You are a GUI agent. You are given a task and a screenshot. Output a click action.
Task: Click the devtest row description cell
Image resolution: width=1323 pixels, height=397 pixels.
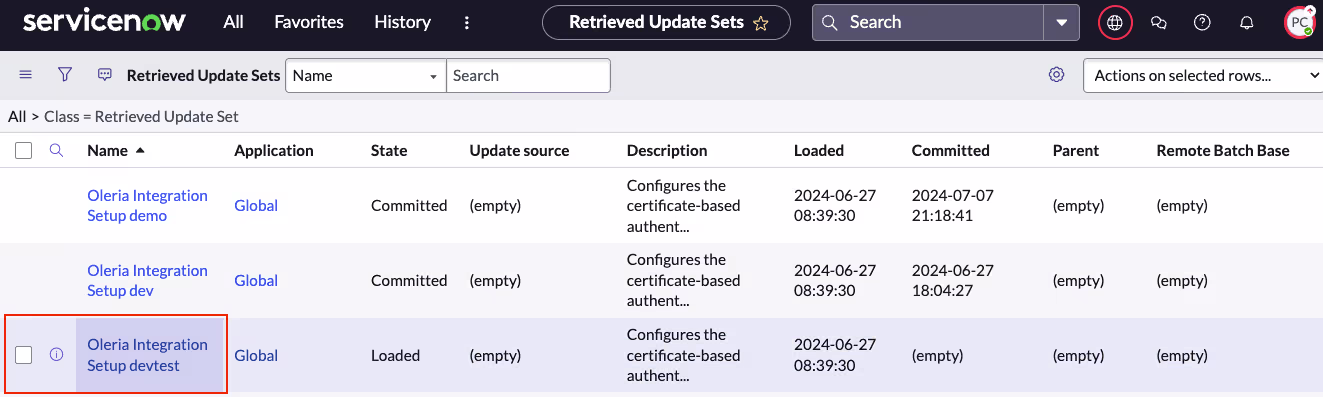[x=684, y=356]
